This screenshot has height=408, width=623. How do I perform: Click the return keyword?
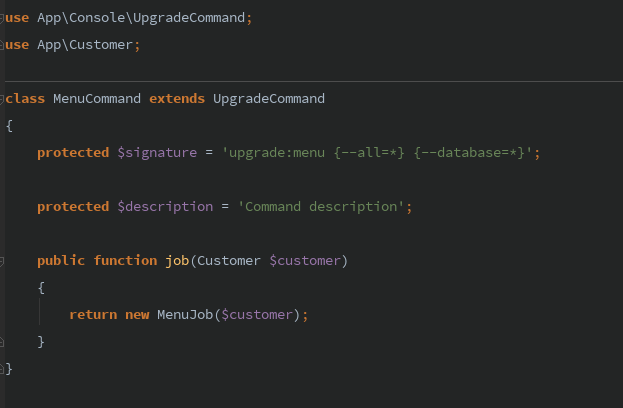pos(93,315)
